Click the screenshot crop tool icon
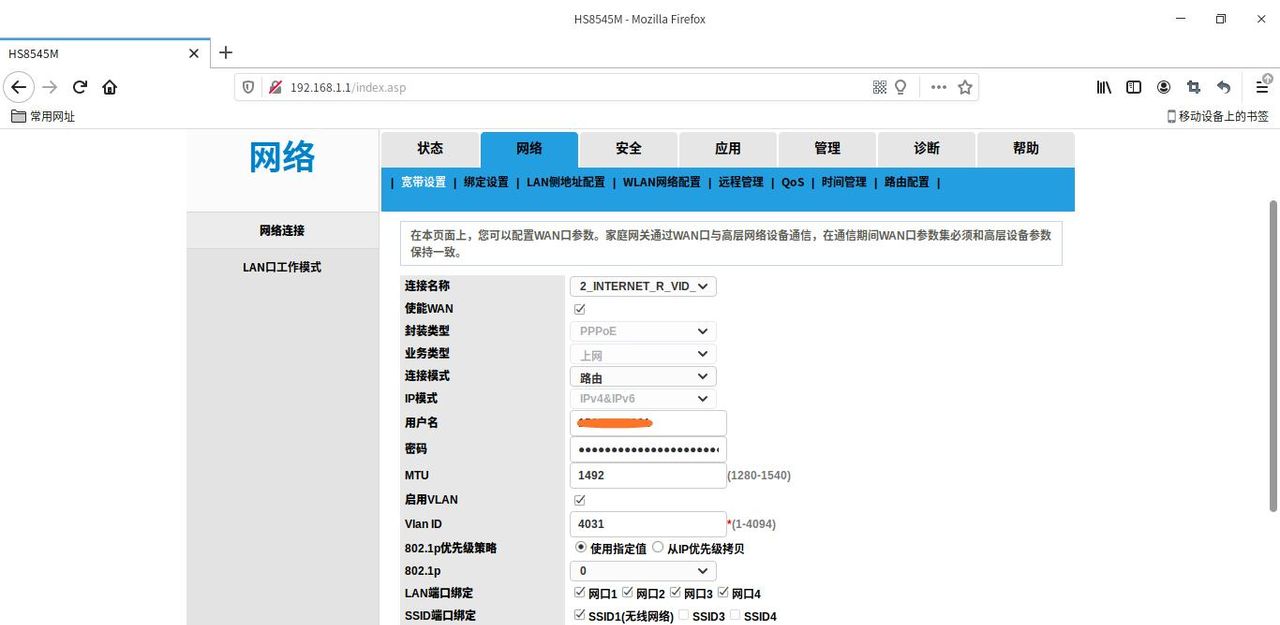 click(x=1194, y=87)
